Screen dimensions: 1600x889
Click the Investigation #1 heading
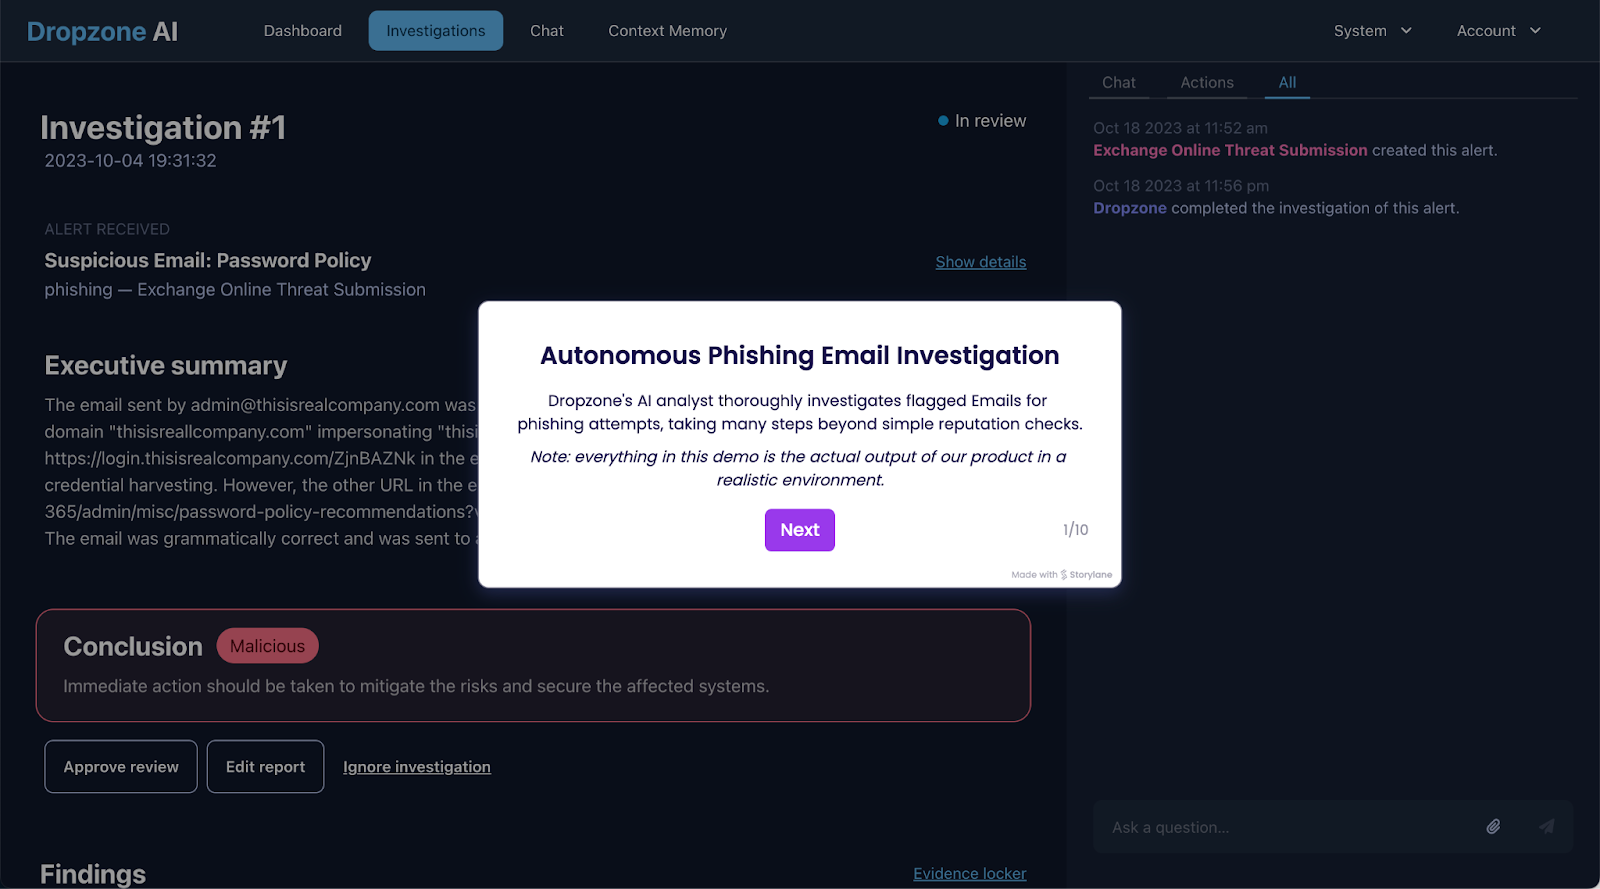pos(163,128)
